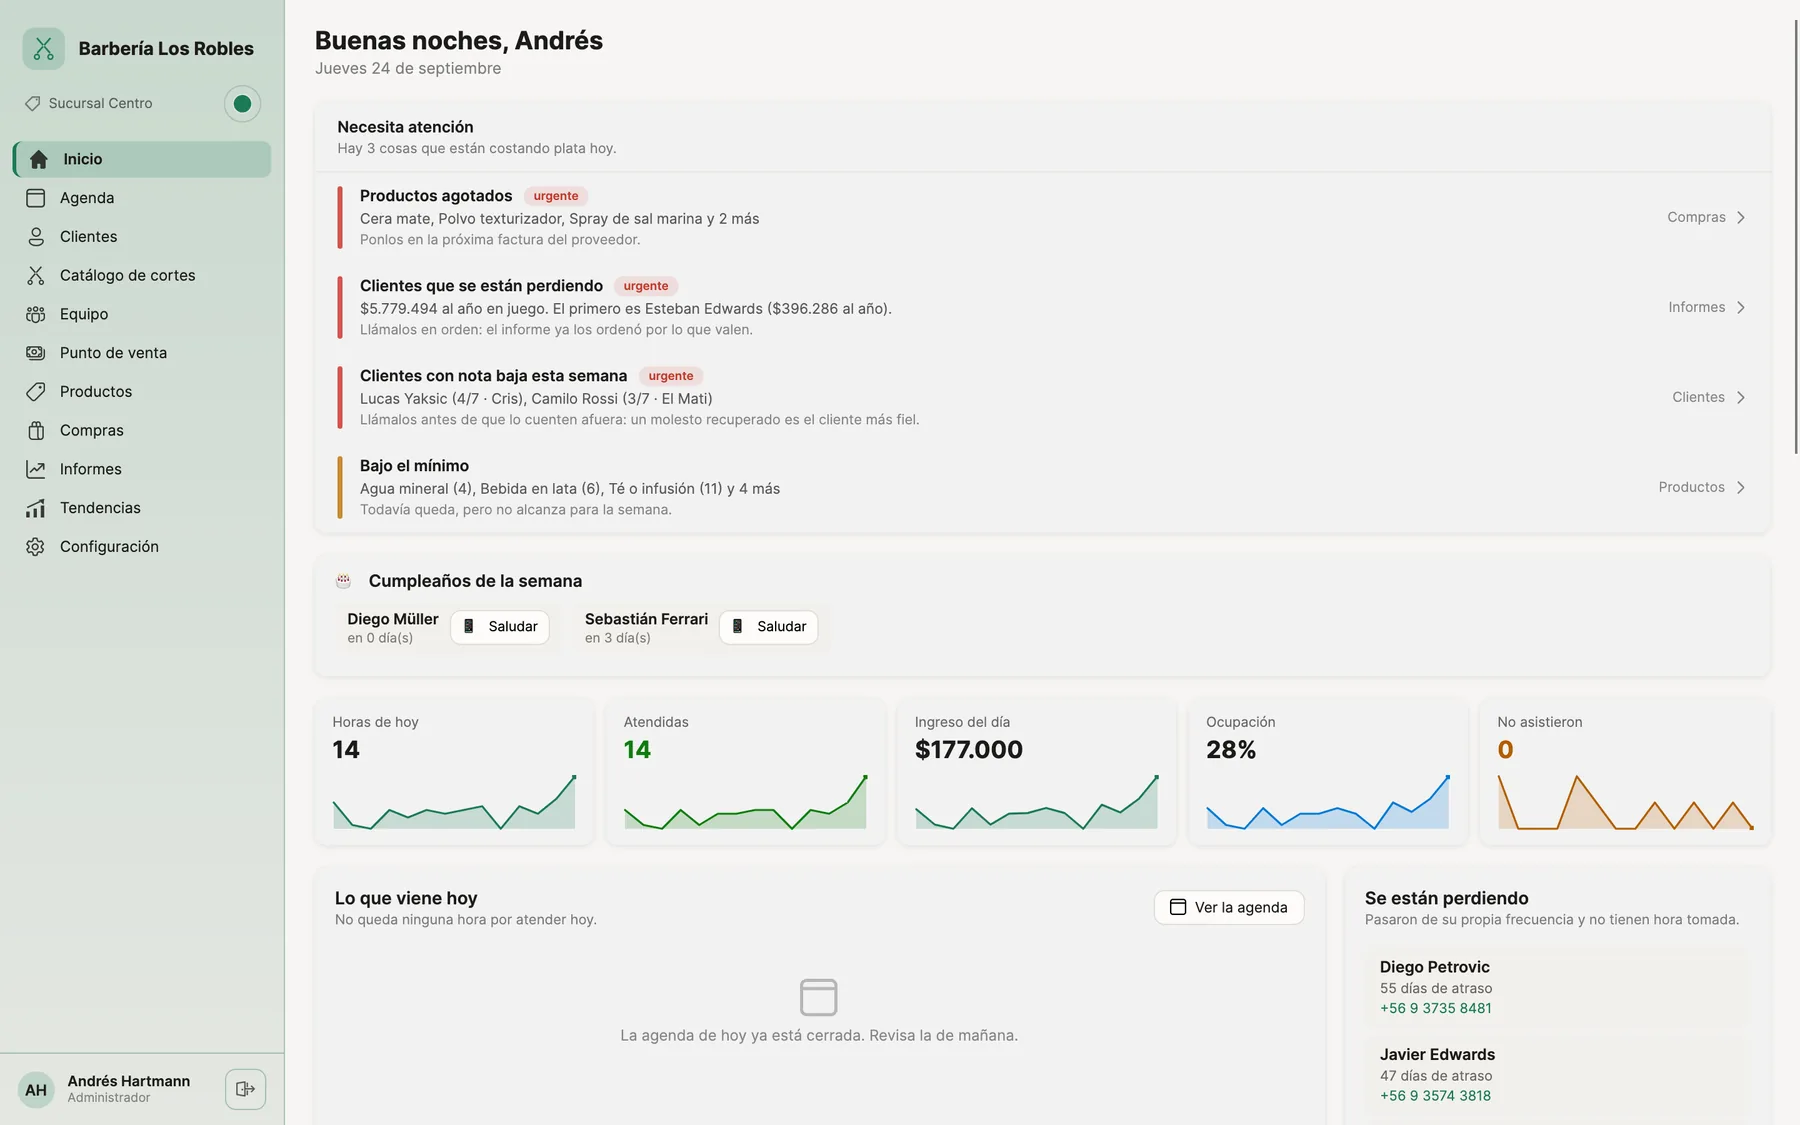Image resolution: width=1800 pixels, height=1125 pixels.
Task: Open Catálogo de cortes menu item
Action: coord(142,276)
